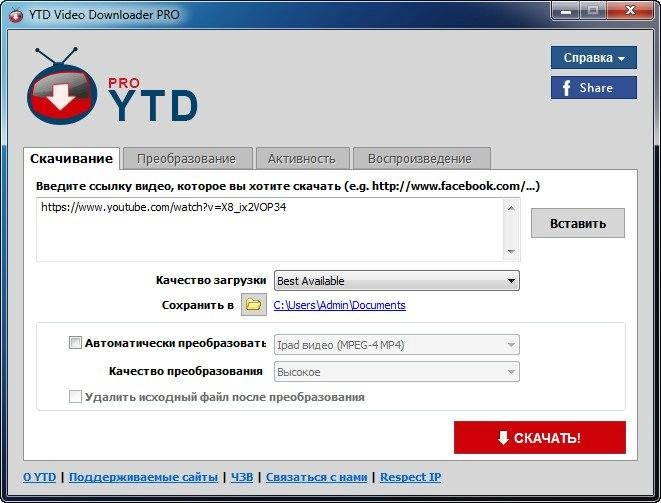This screenshot has height=503, width=661.
Task: Close the YTD Video Downloader window
Action: click(630, 11)
